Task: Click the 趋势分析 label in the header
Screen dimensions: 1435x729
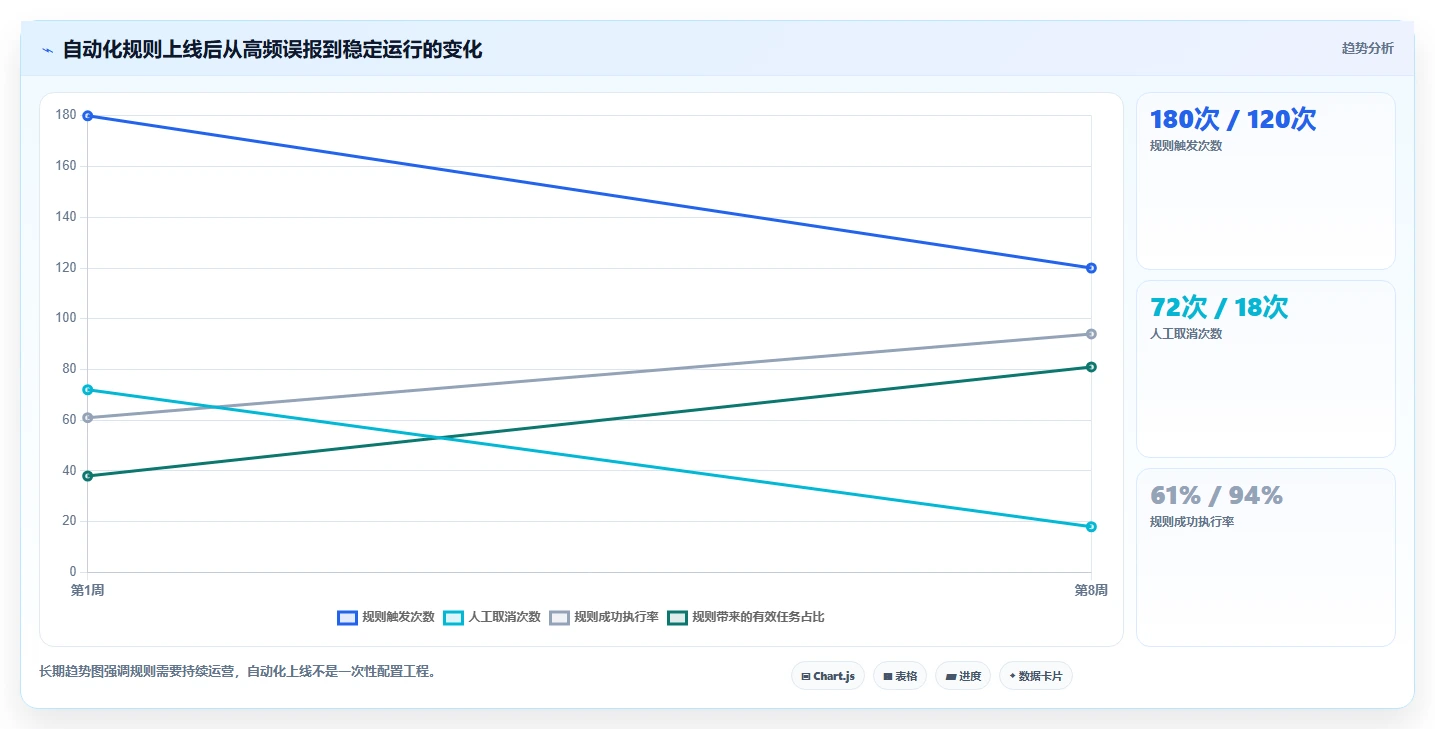Action: tap(1367, 48)
